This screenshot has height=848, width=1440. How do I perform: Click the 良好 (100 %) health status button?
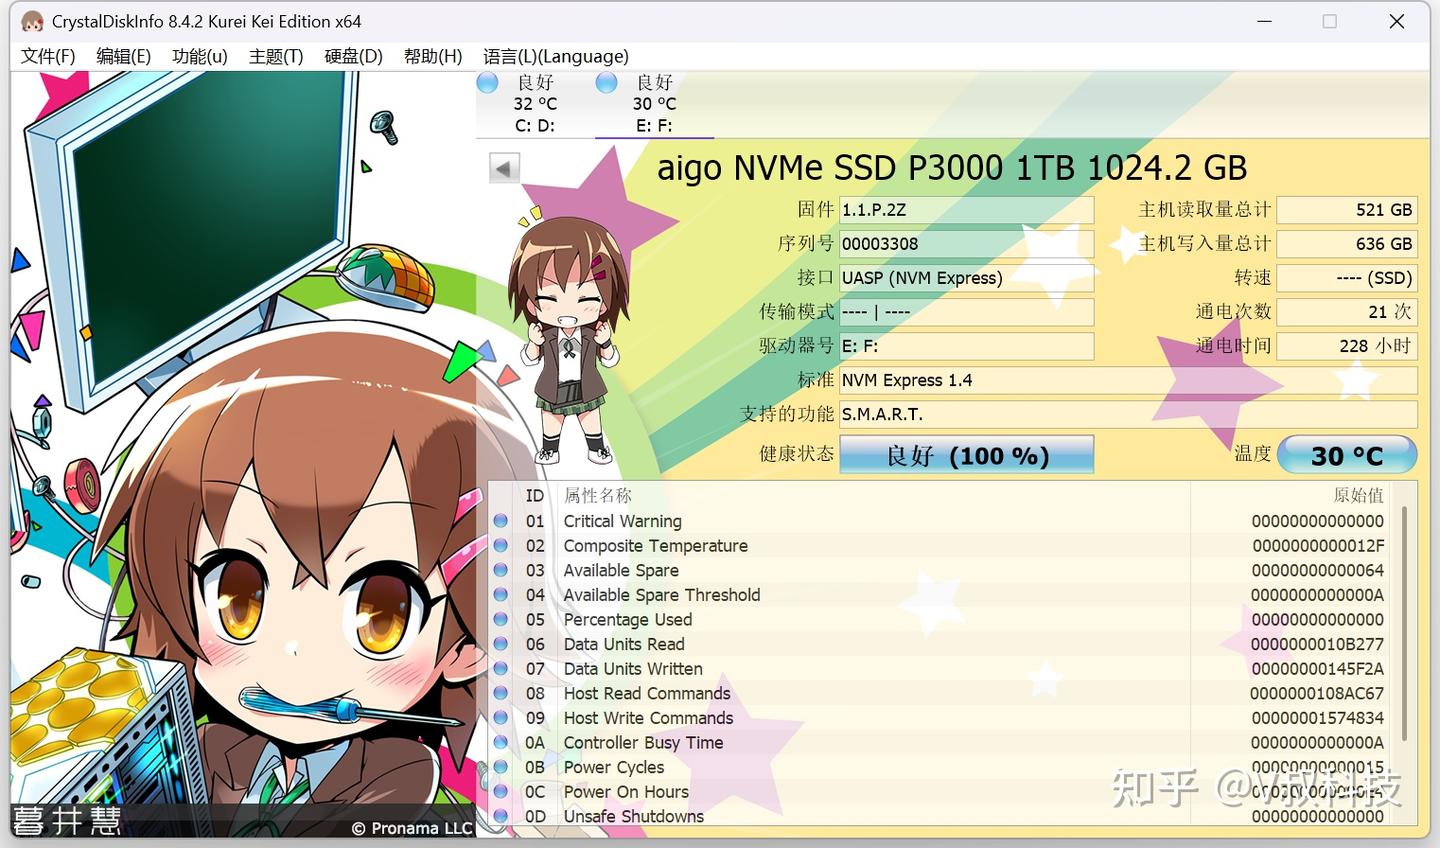967,455
